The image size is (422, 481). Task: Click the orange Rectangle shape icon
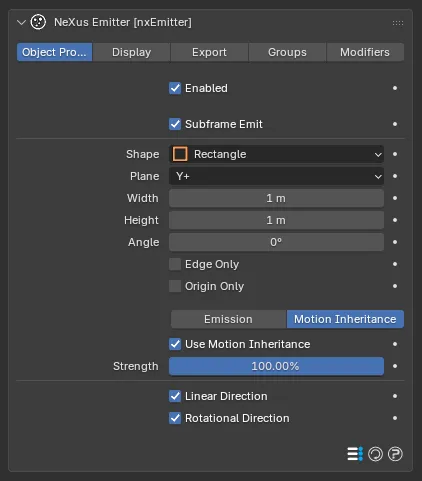click(180, 154)
